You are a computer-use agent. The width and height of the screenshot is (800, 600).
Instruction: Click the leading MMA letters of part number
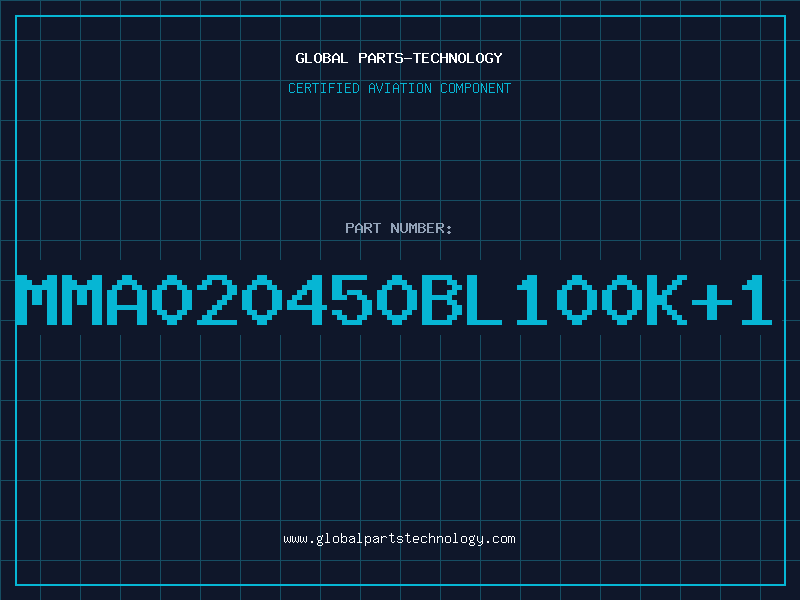pos(82,299)
